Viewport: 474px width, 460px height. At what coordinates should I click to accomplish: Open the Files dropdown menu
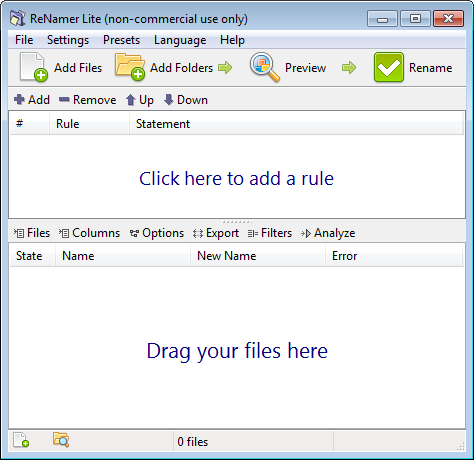32,233
